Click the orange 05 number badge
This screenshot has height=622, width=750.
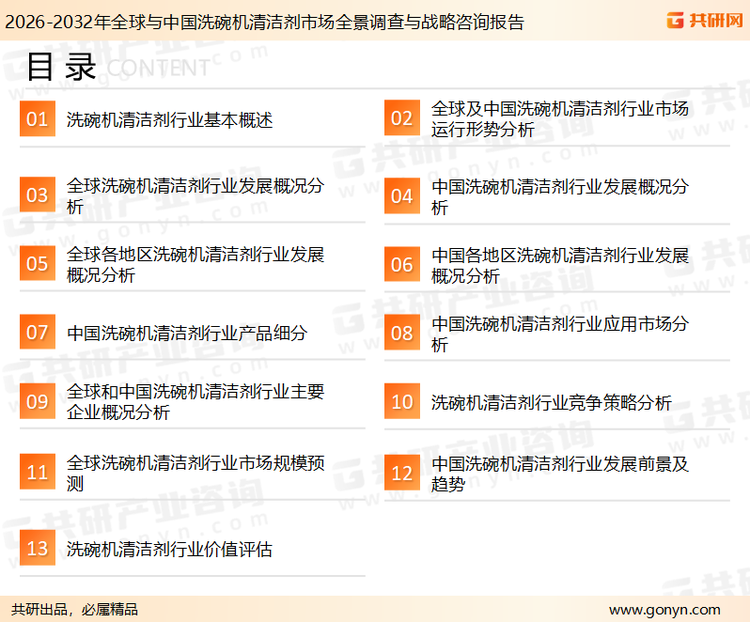[37, 263]
